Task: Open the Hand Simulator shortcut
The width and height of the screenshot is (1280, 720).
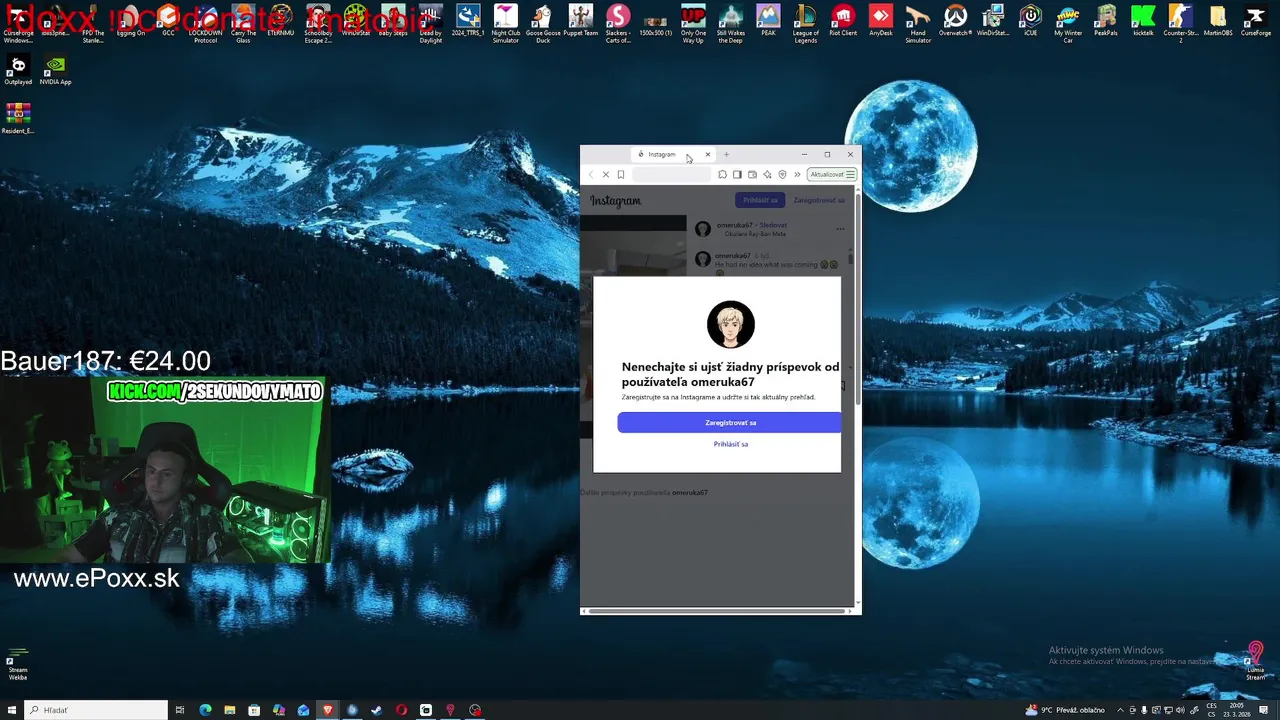Action: point(918,24)
